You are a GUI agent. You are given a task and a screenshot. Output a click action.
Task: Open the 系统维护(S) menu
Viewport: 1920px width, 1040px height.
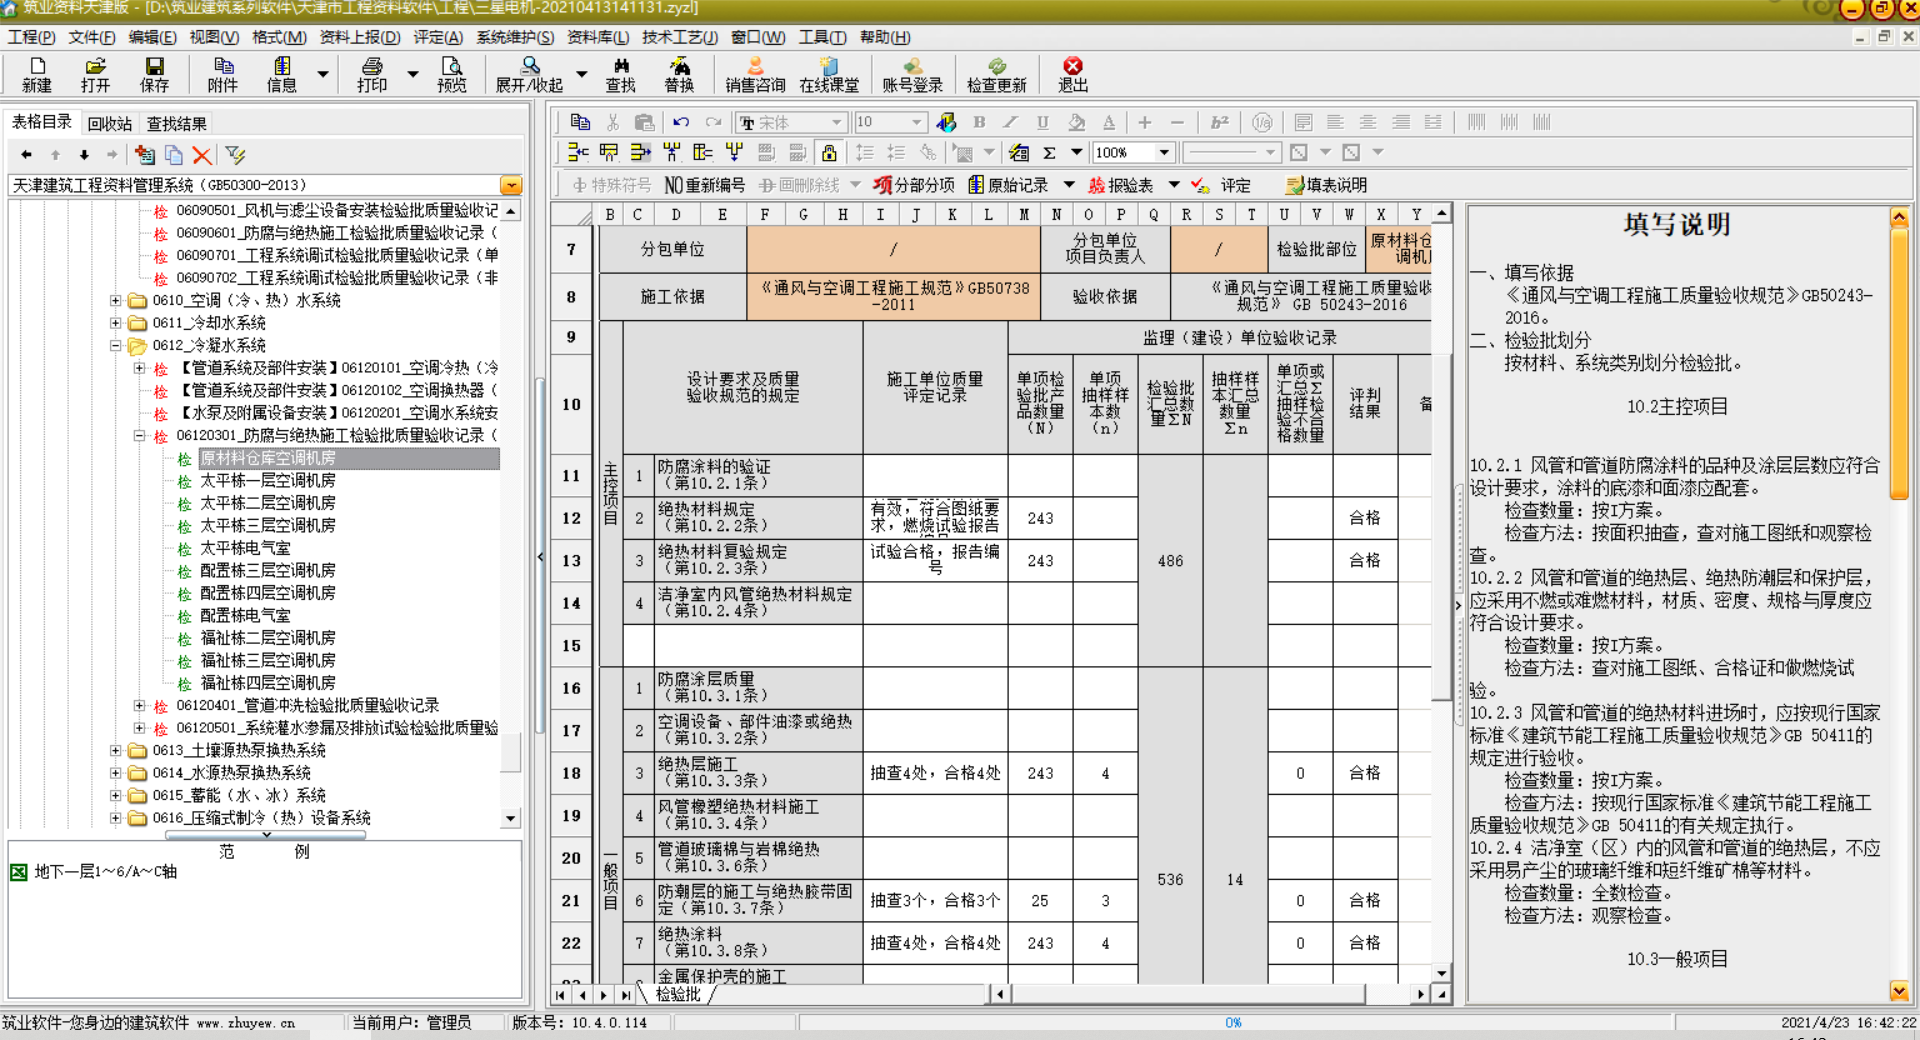[x=515, y=37]
